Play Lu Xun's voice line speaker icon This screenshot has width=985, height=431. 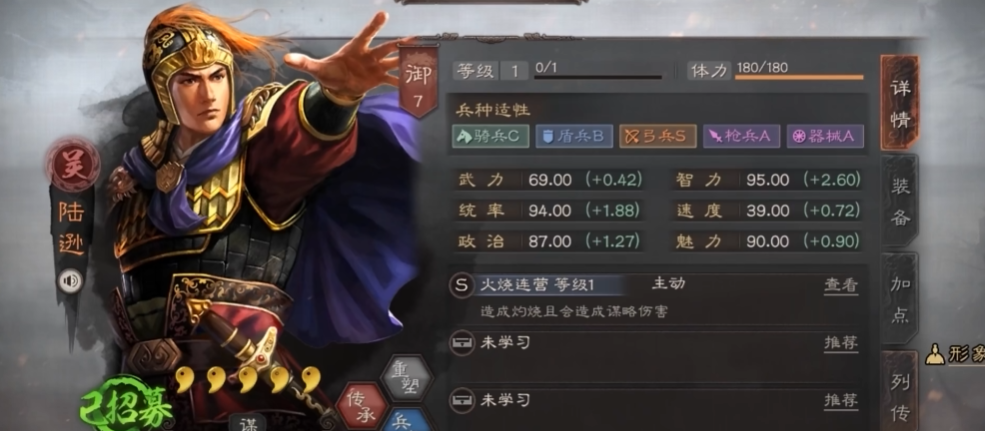[70, 281]
